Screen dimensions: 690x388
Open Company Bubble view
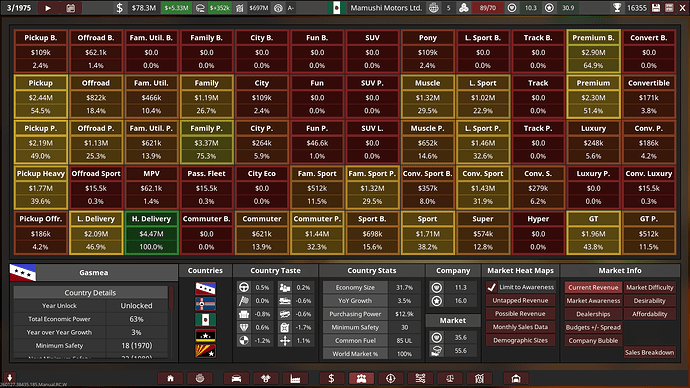pyautogui.click(x=593, y=340)
